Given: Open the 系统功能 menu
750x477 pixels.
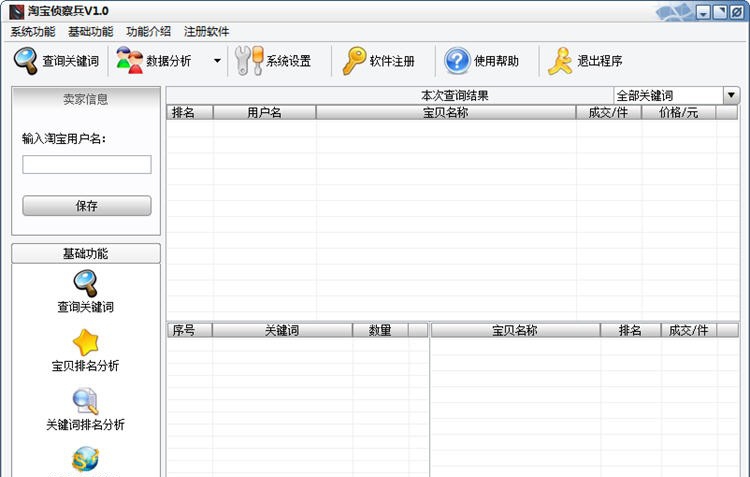Looking at the screenshot, I should [33, 32].
